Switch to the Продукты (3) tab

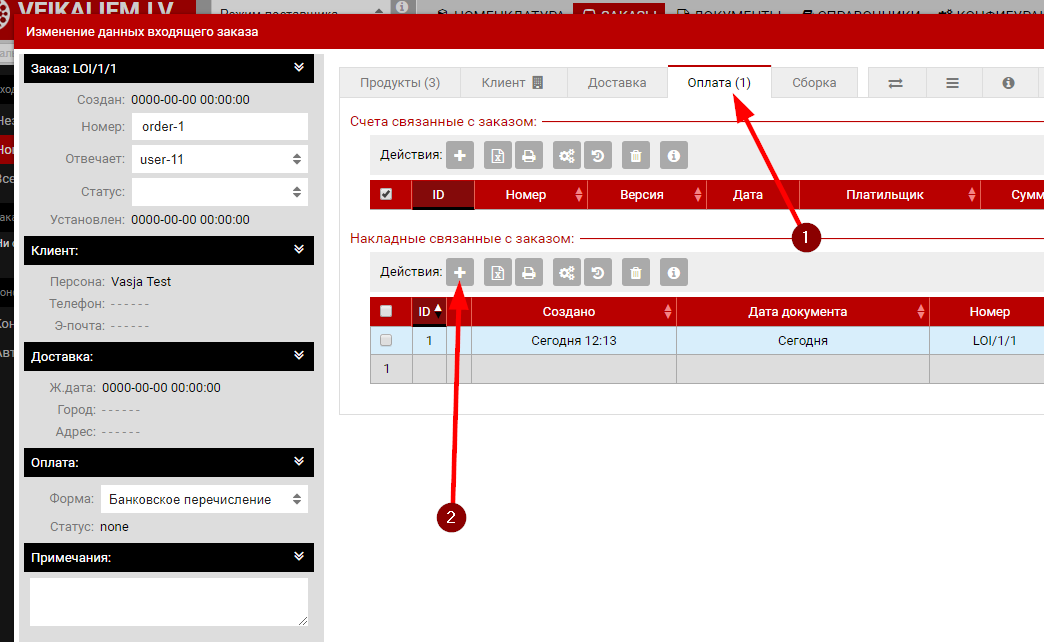[400, 83]
